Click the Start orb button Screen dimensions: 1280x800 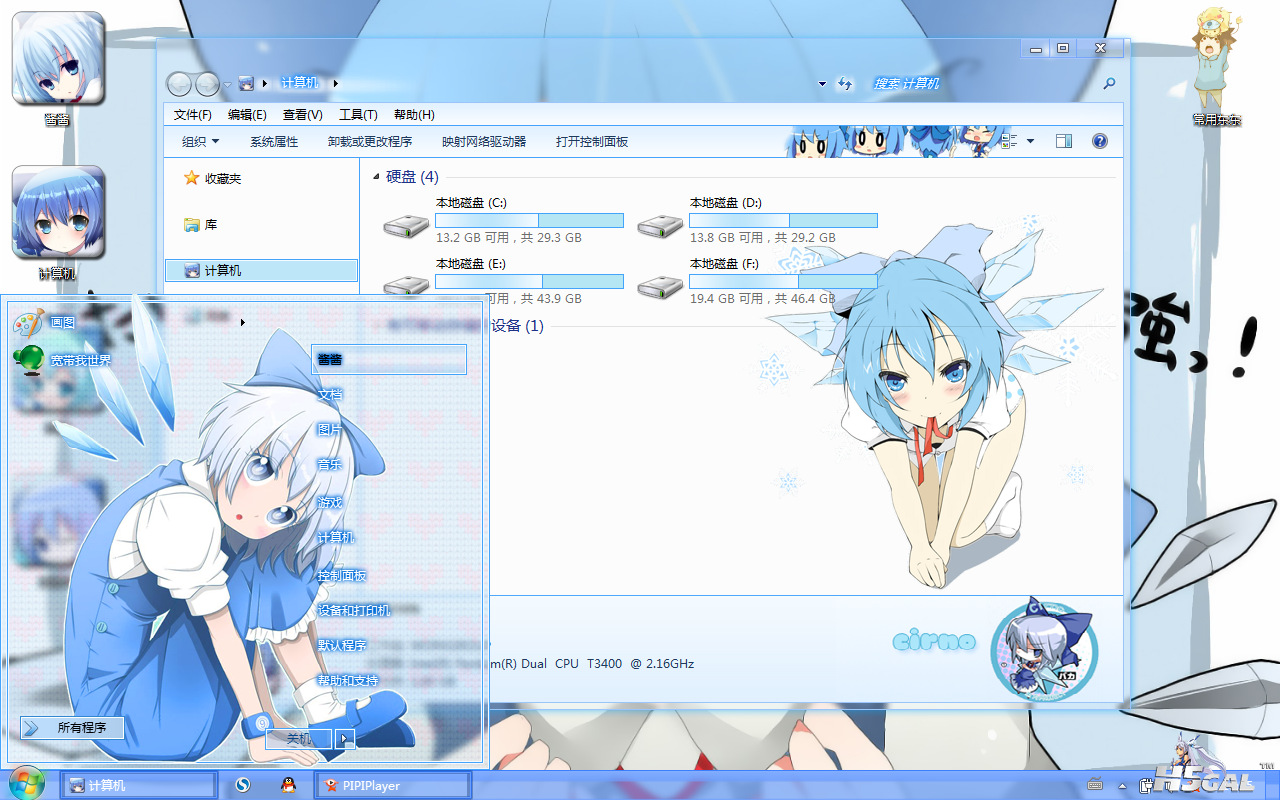pyautogui.click(x=26, y=783)
